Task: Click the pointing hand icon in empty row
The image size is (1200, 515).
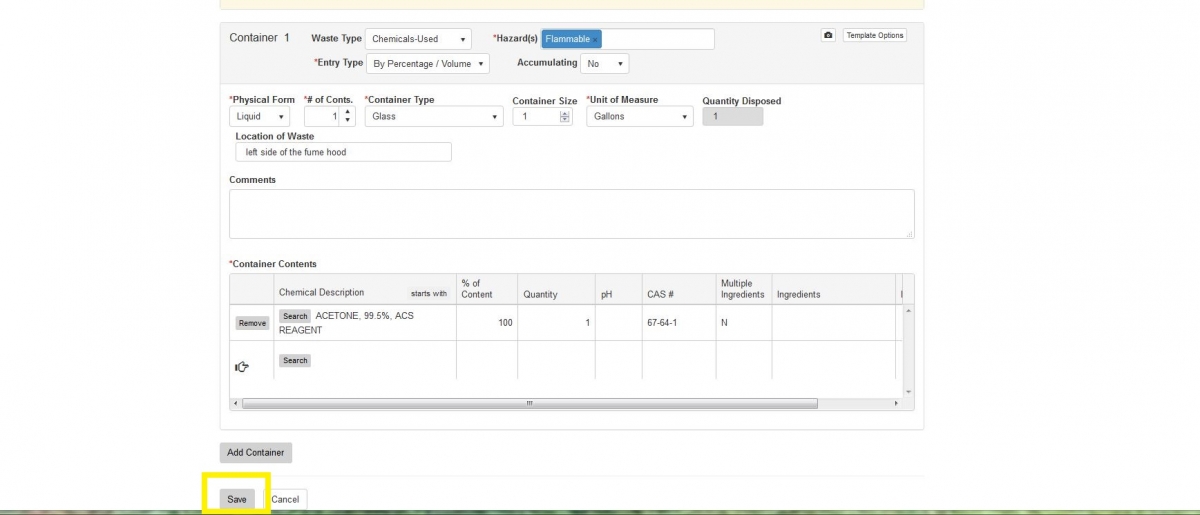Action: point(241,367)
